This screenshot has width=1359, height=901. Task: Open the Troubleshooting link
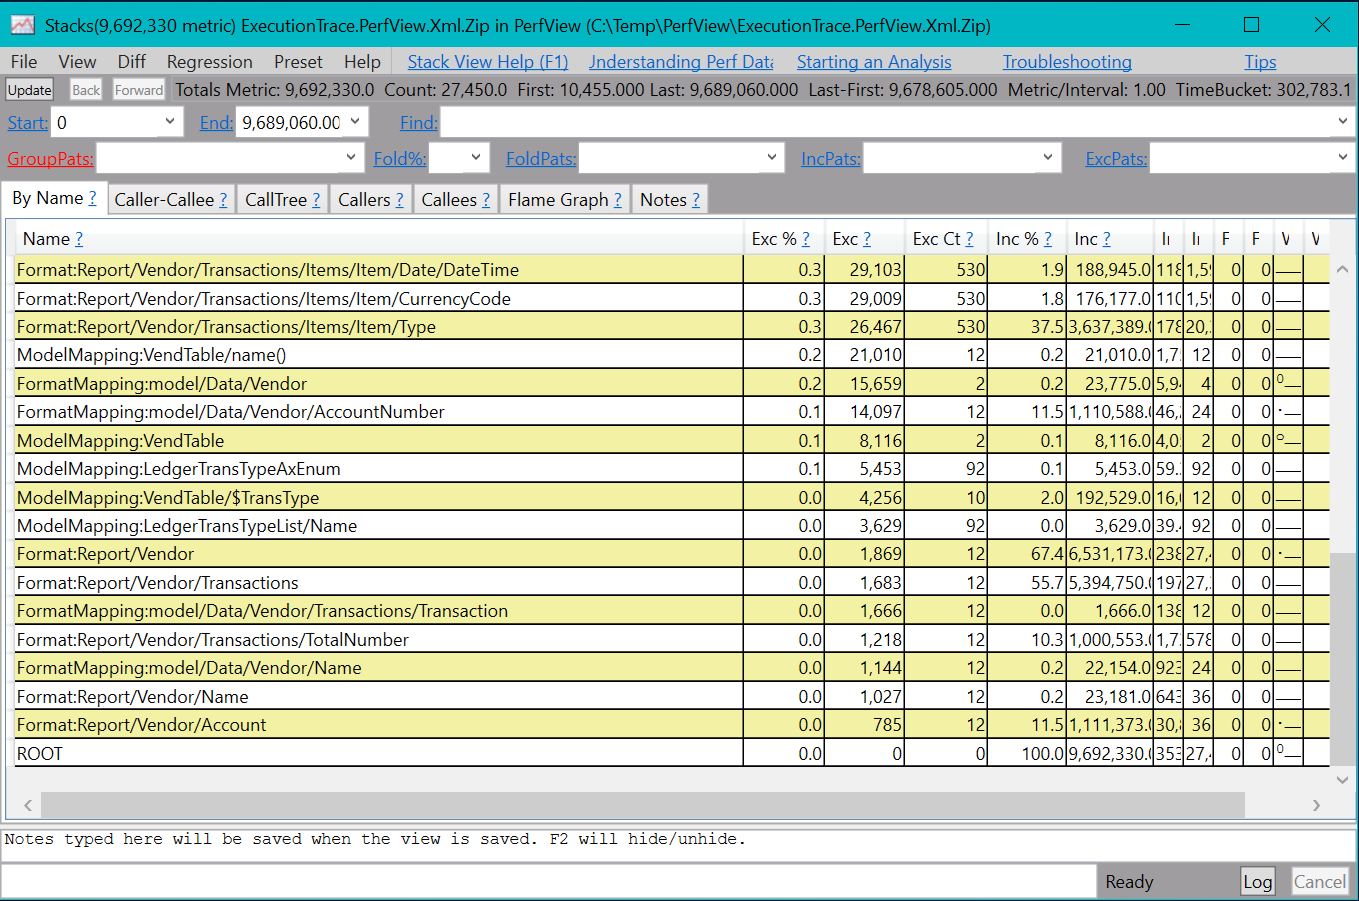(1067, 62)
